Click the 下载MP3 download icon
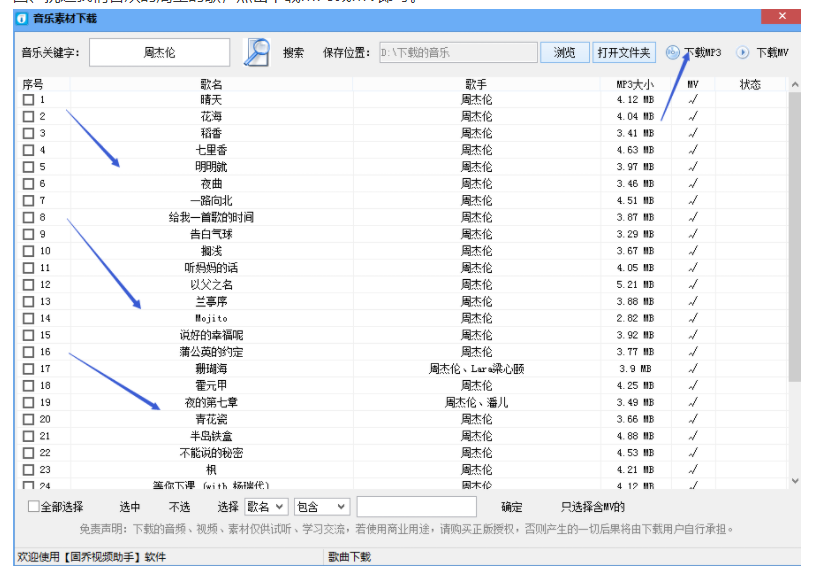This screenshot has width=827, height=576. click(x=674, y=53)
